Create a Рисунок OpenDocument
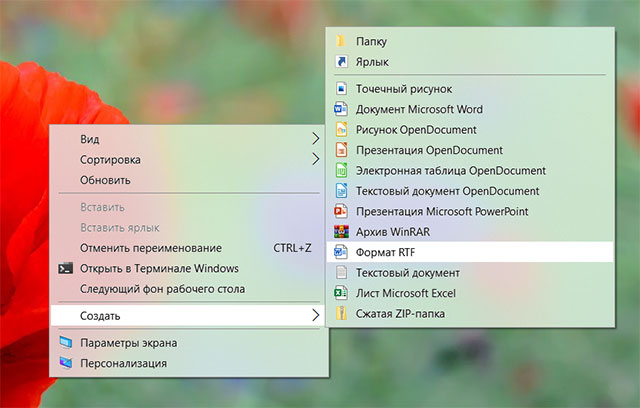640x408 pixels. [x=470, y=129]
